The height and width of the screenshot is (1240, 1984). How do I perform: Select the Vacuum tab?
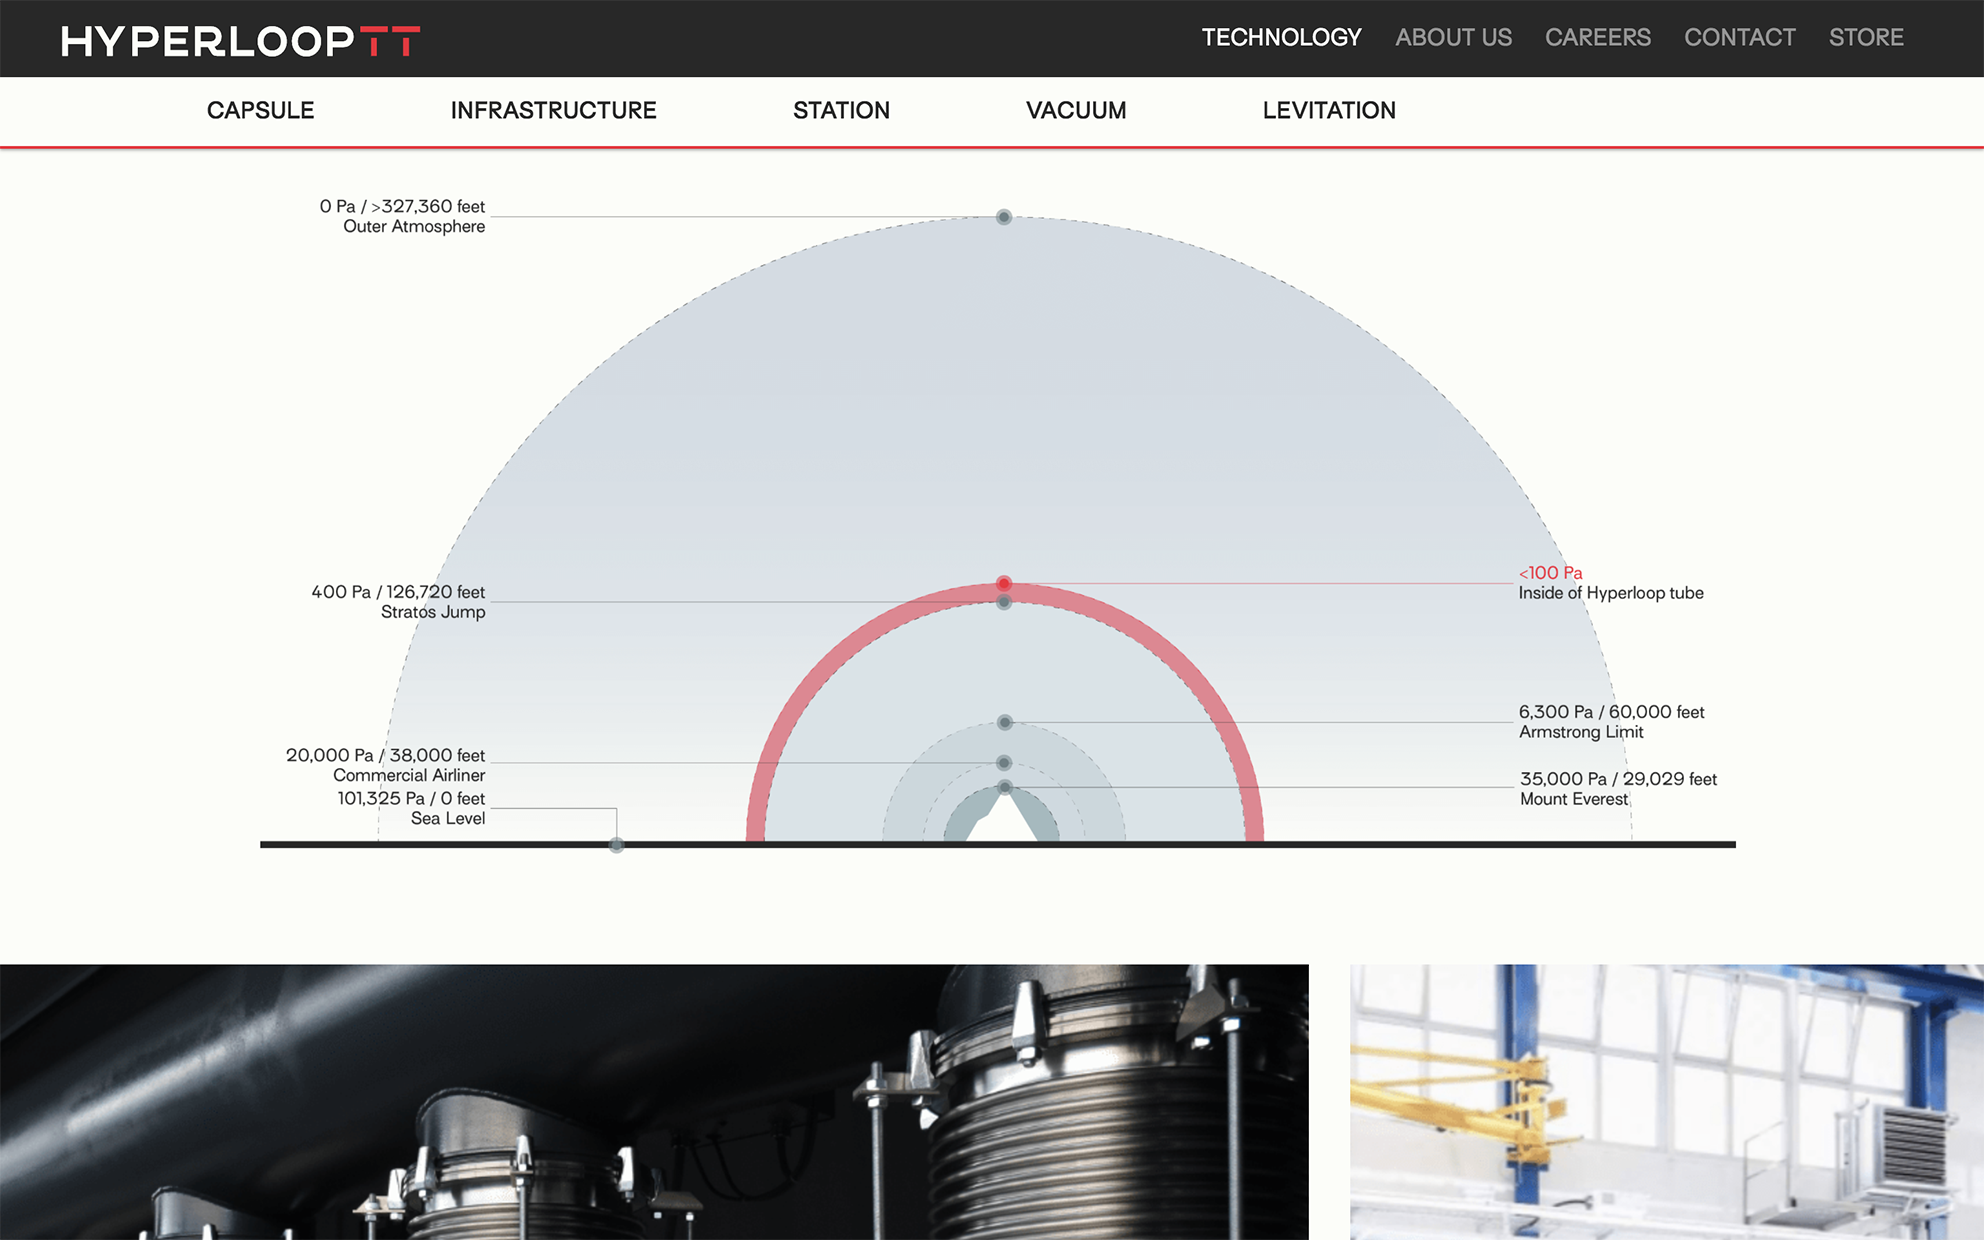1076,111
